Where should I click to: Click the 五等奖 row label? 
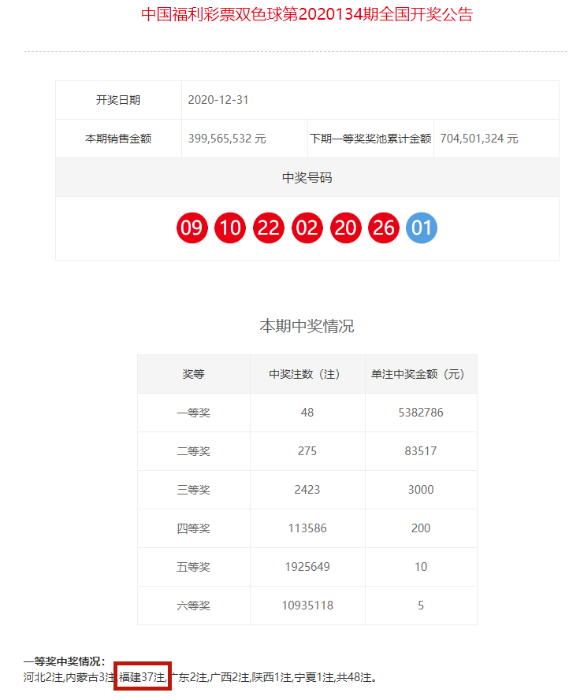click(x=194, y=567)
